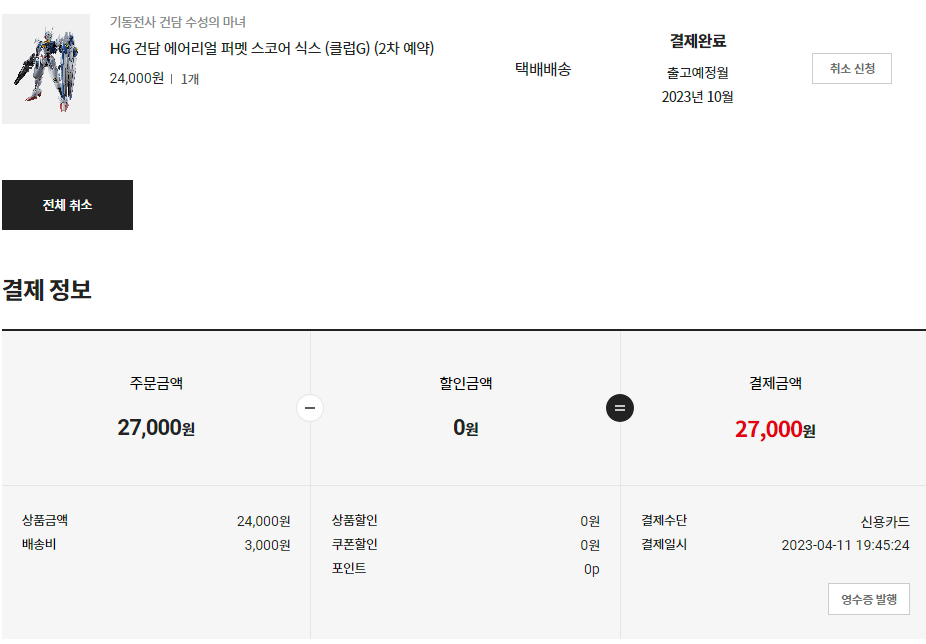Click the Gundam Aerial product thumbnail
The width and height of the screenshot is (926, 644).
click(x=46, y=69)
